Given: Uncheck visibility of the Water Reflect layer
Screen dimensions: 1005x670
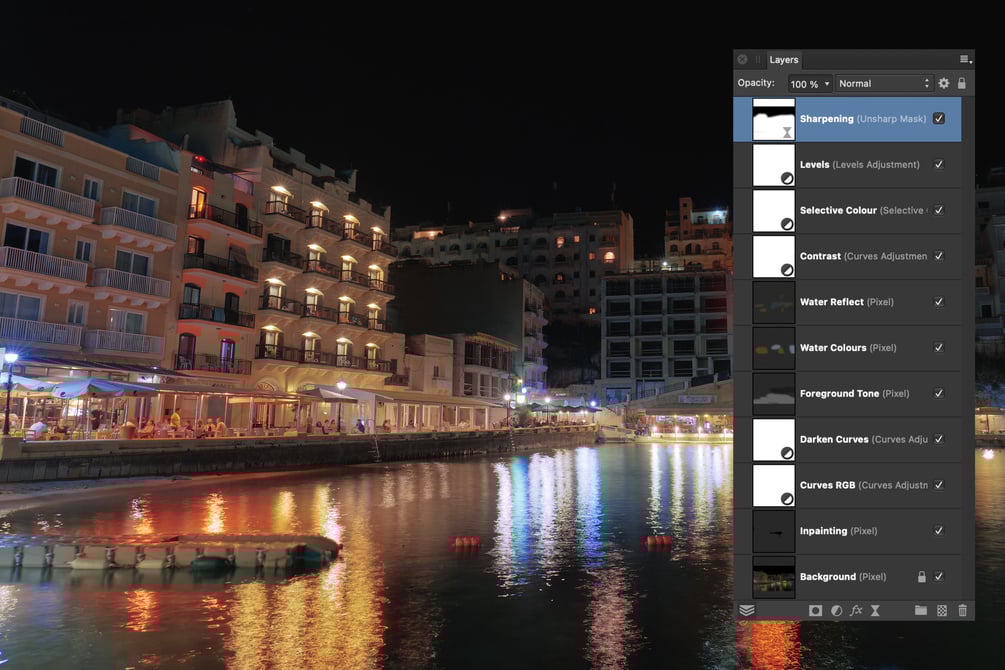Looking at the screenshot, I should tap(939, 302).
